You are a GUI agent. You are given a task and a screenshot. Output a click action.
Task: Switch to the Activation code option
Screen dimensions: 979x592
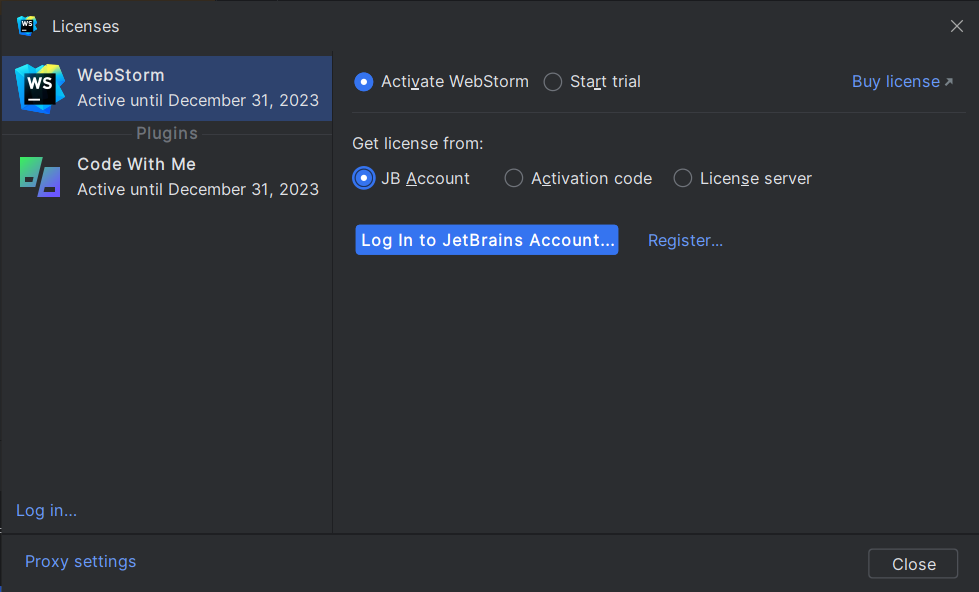click(514, 178)
